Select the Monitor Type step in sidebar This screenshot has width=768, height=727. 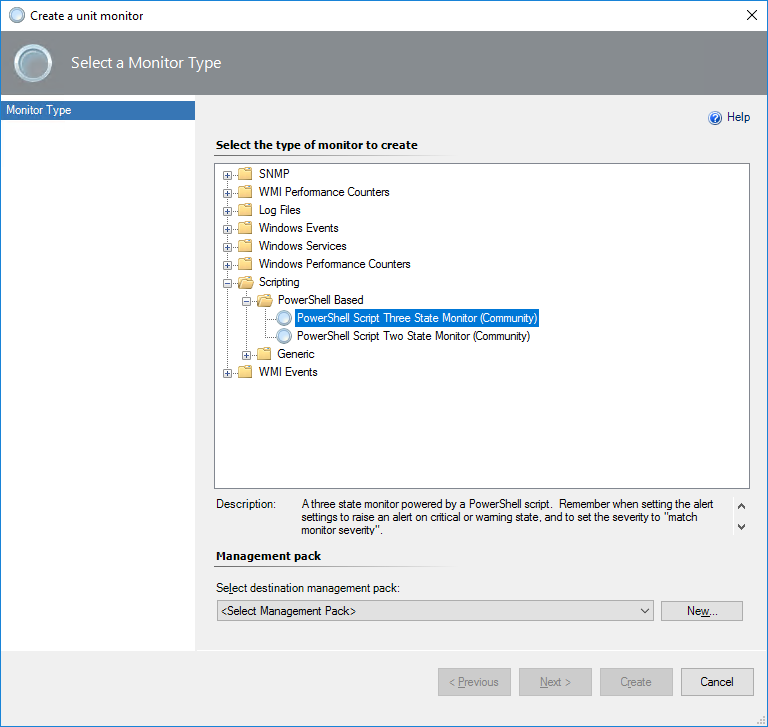[98, 110]
